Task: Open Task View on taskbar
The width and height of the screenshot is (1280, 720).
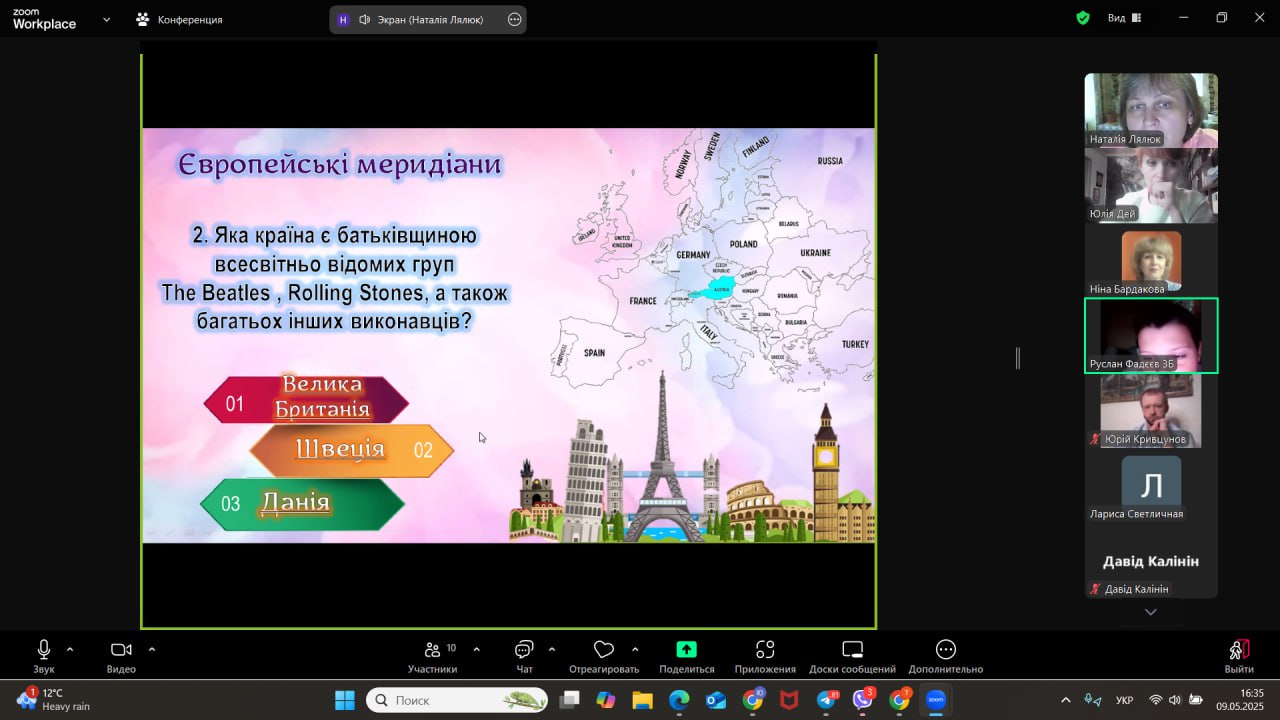Action: point(569,700)
